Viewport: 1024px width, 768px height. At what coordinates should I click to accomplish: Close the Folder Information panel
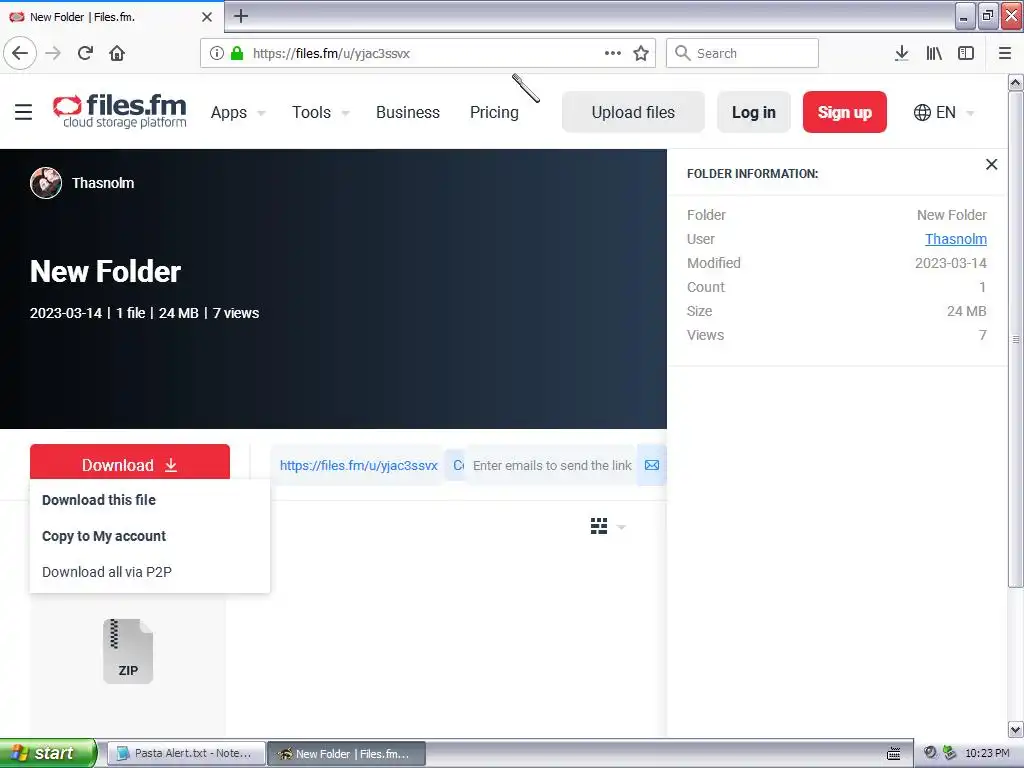991,165
